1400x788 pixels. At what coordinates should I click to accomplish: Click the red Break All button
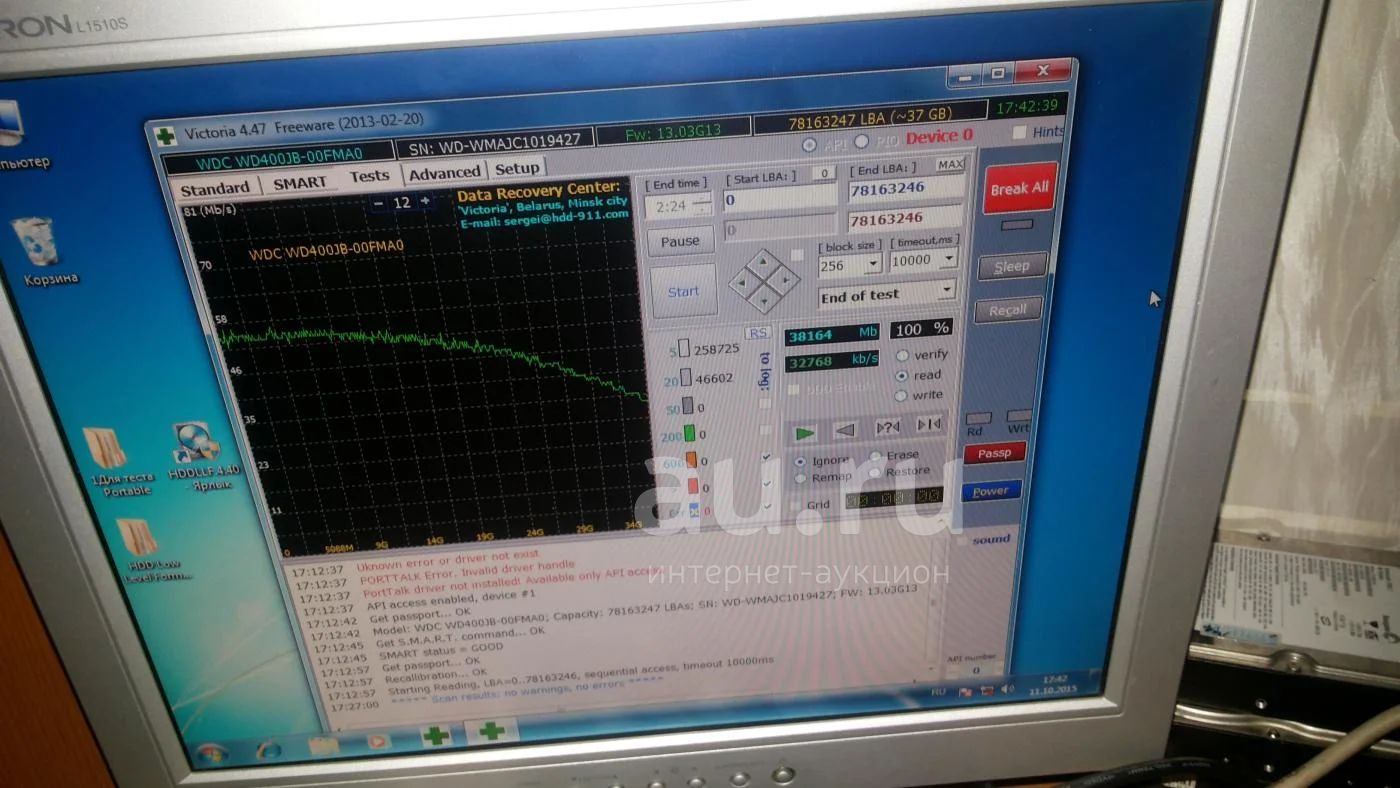(x=1019, y=187)
